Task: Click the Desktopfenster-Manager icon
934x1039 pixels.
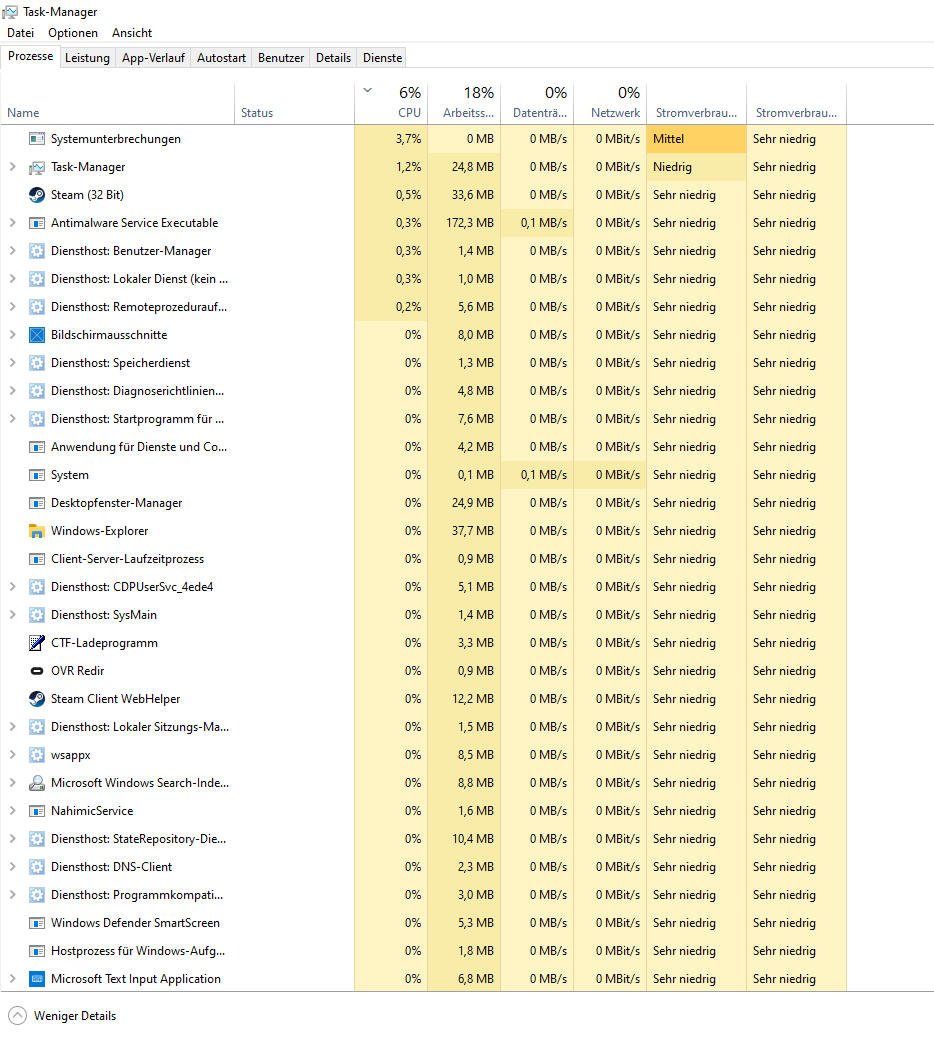Action: pyautogui.click(x=37, y=502)
